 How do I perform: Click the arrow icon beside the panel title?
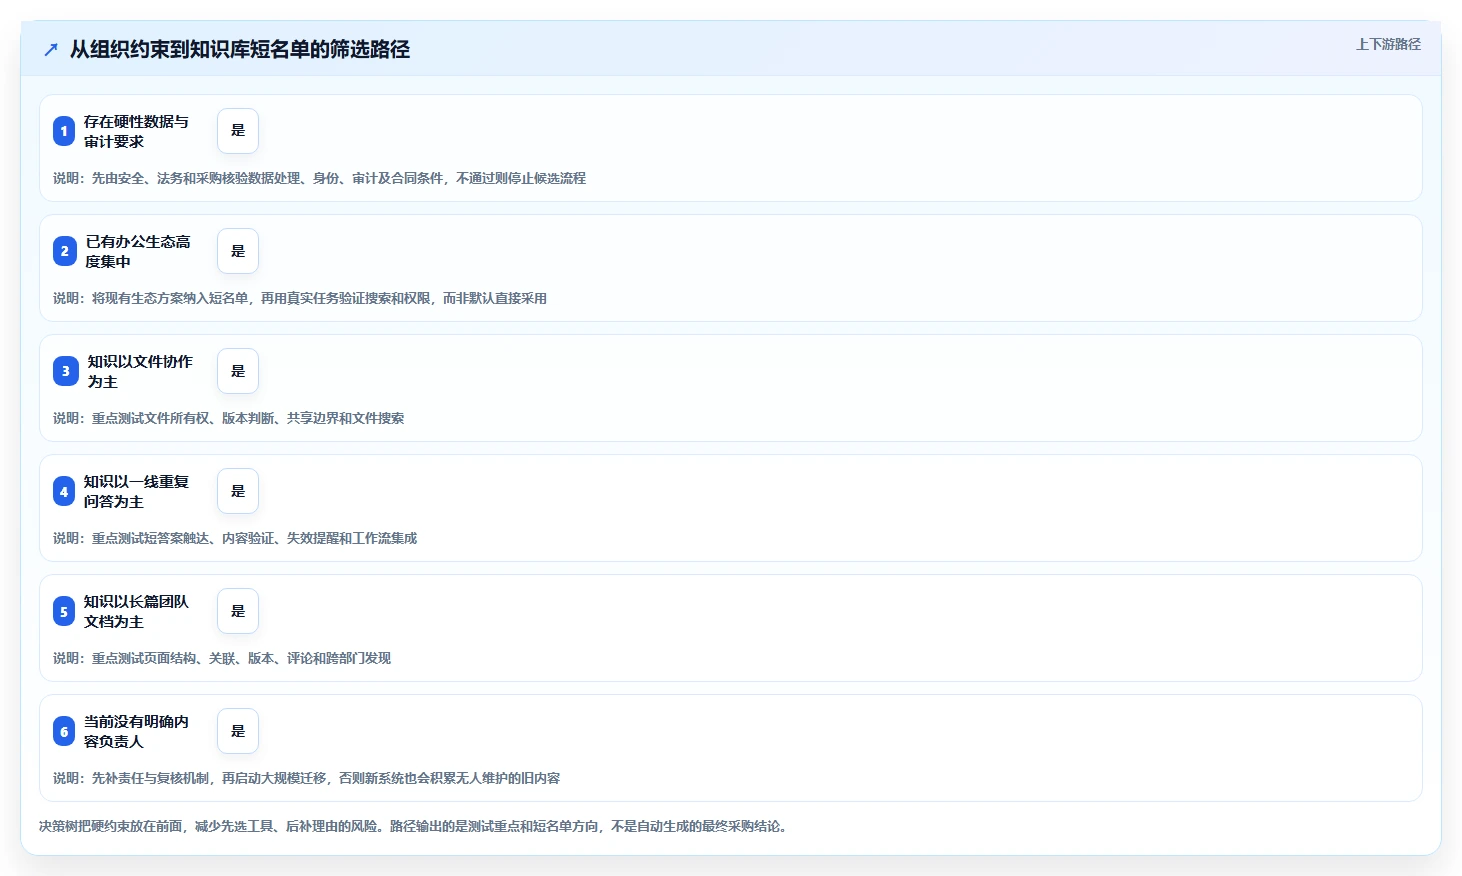[51, 49]
